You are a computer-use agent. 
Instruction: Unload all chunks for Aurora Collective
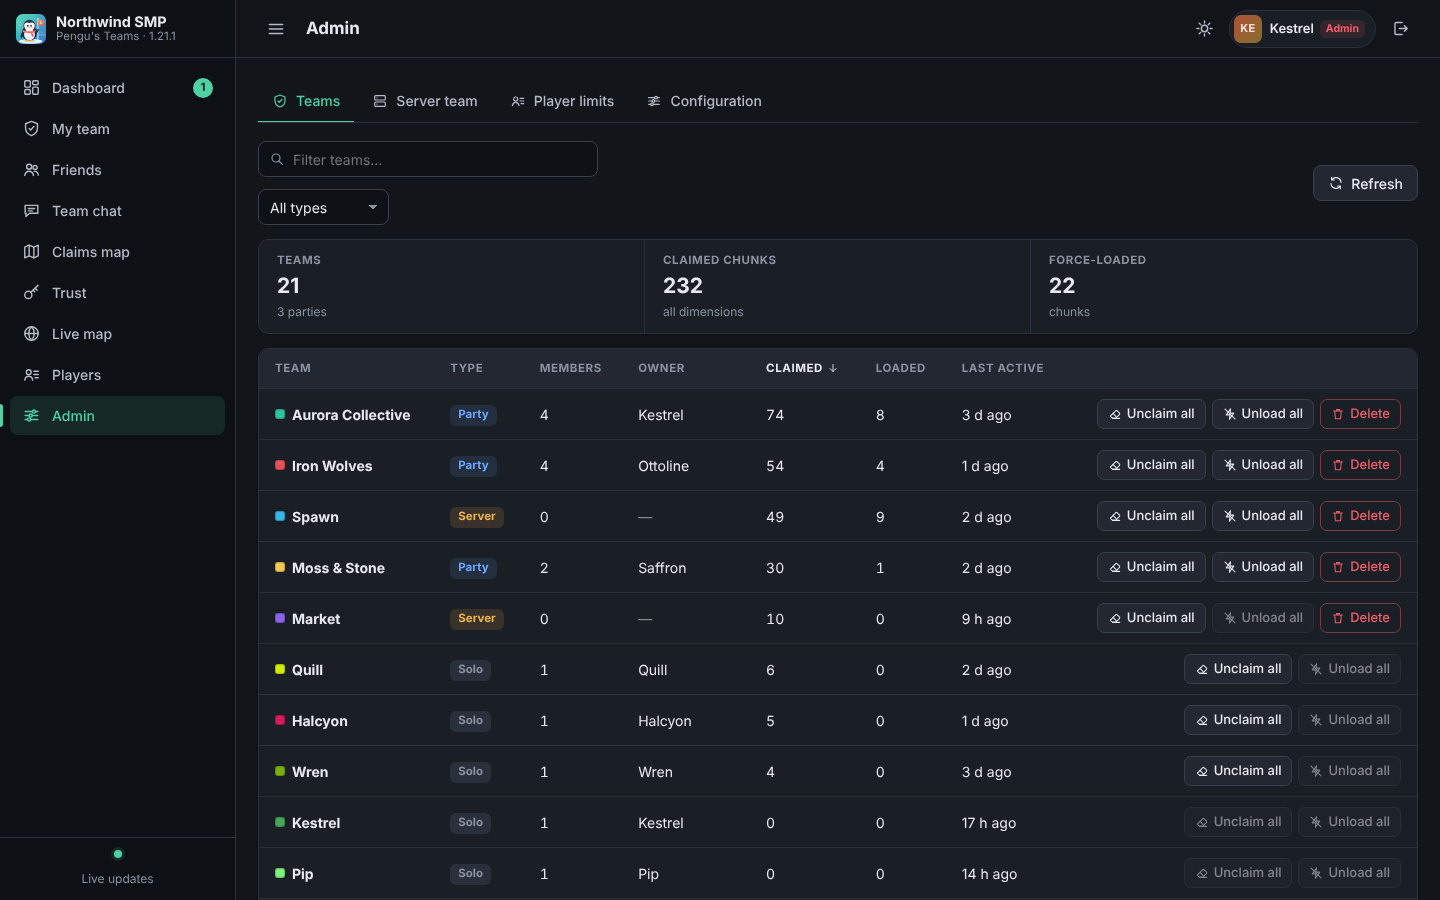pyautogui.click(x=1264, y=414)
